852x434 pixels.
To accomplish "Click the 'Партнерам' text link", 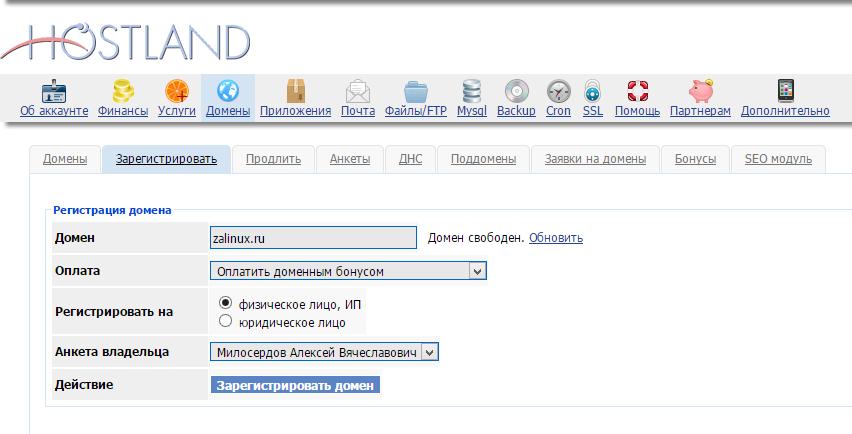I will 700,111.
